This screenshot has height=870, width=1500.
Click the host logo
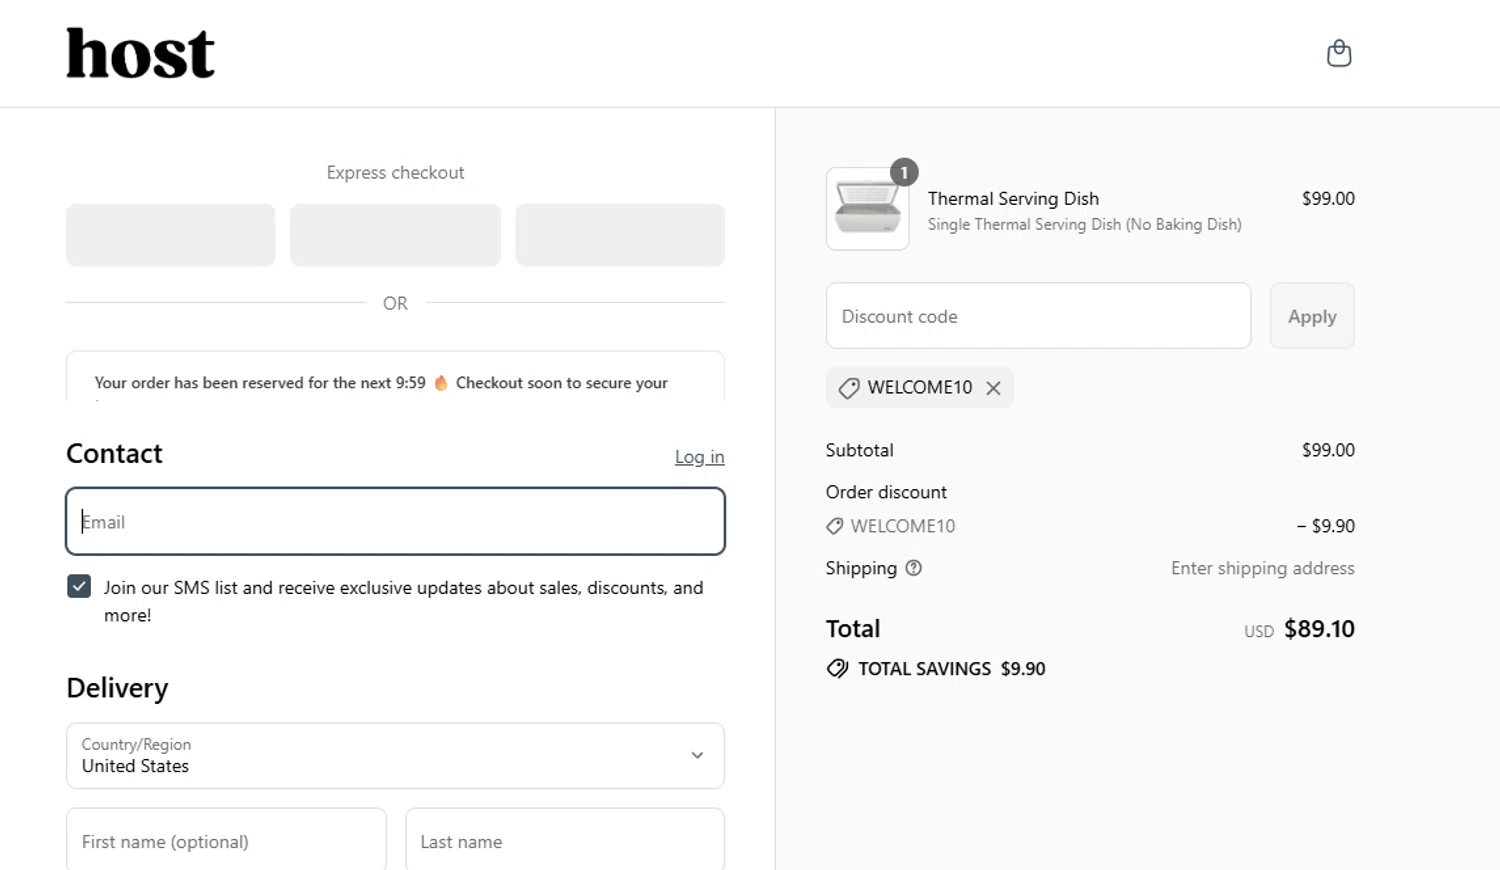click(140, 53)
